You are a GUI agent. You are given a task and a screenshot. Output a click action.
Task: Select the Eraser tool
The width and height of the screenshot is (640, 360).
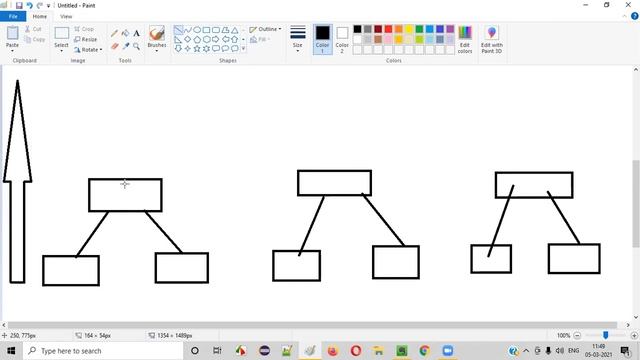point(114,46)
